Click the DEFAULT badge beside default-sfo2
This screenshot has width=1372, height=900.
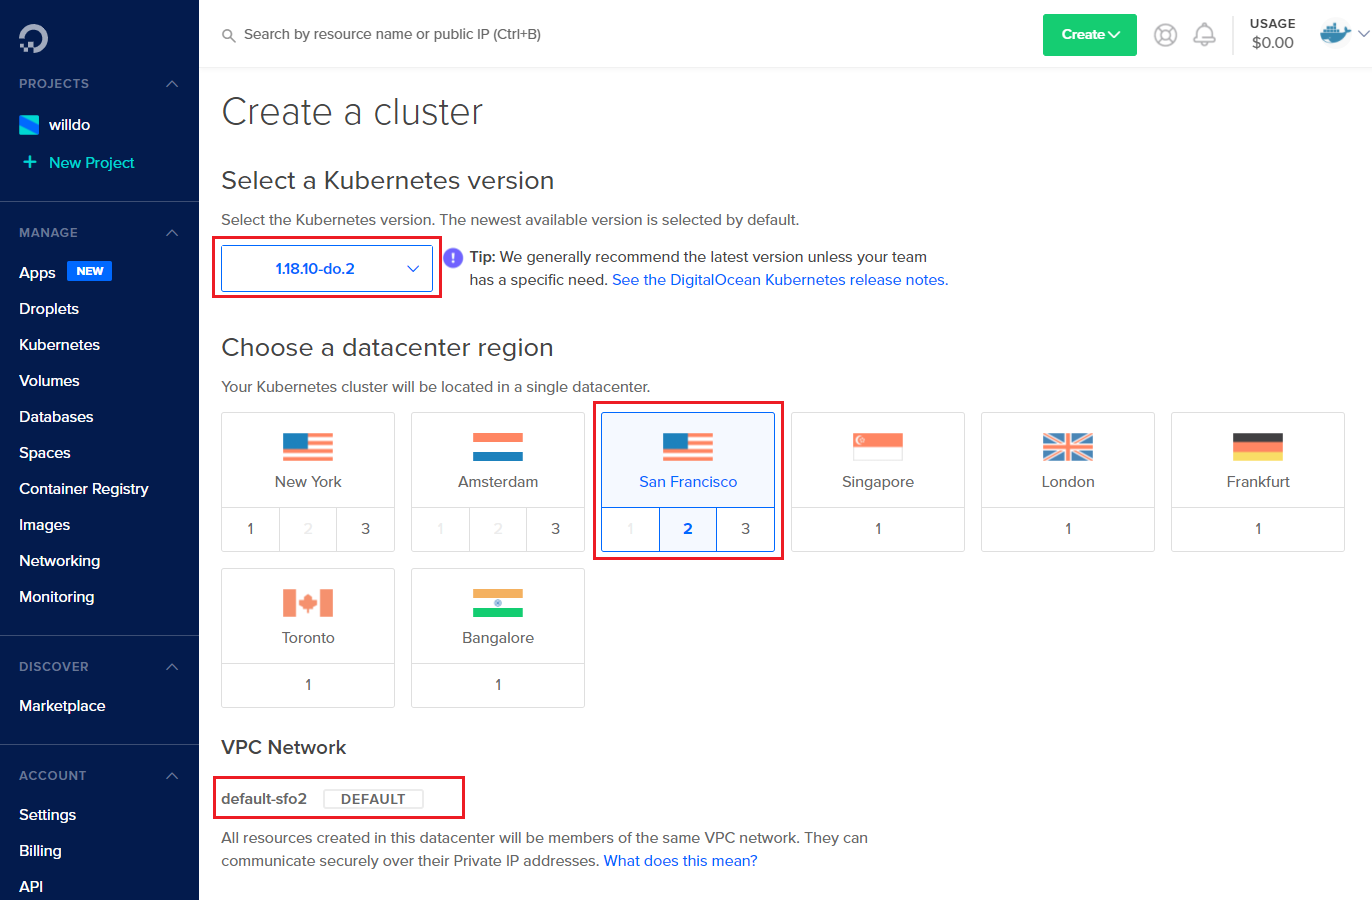[373, 799]
